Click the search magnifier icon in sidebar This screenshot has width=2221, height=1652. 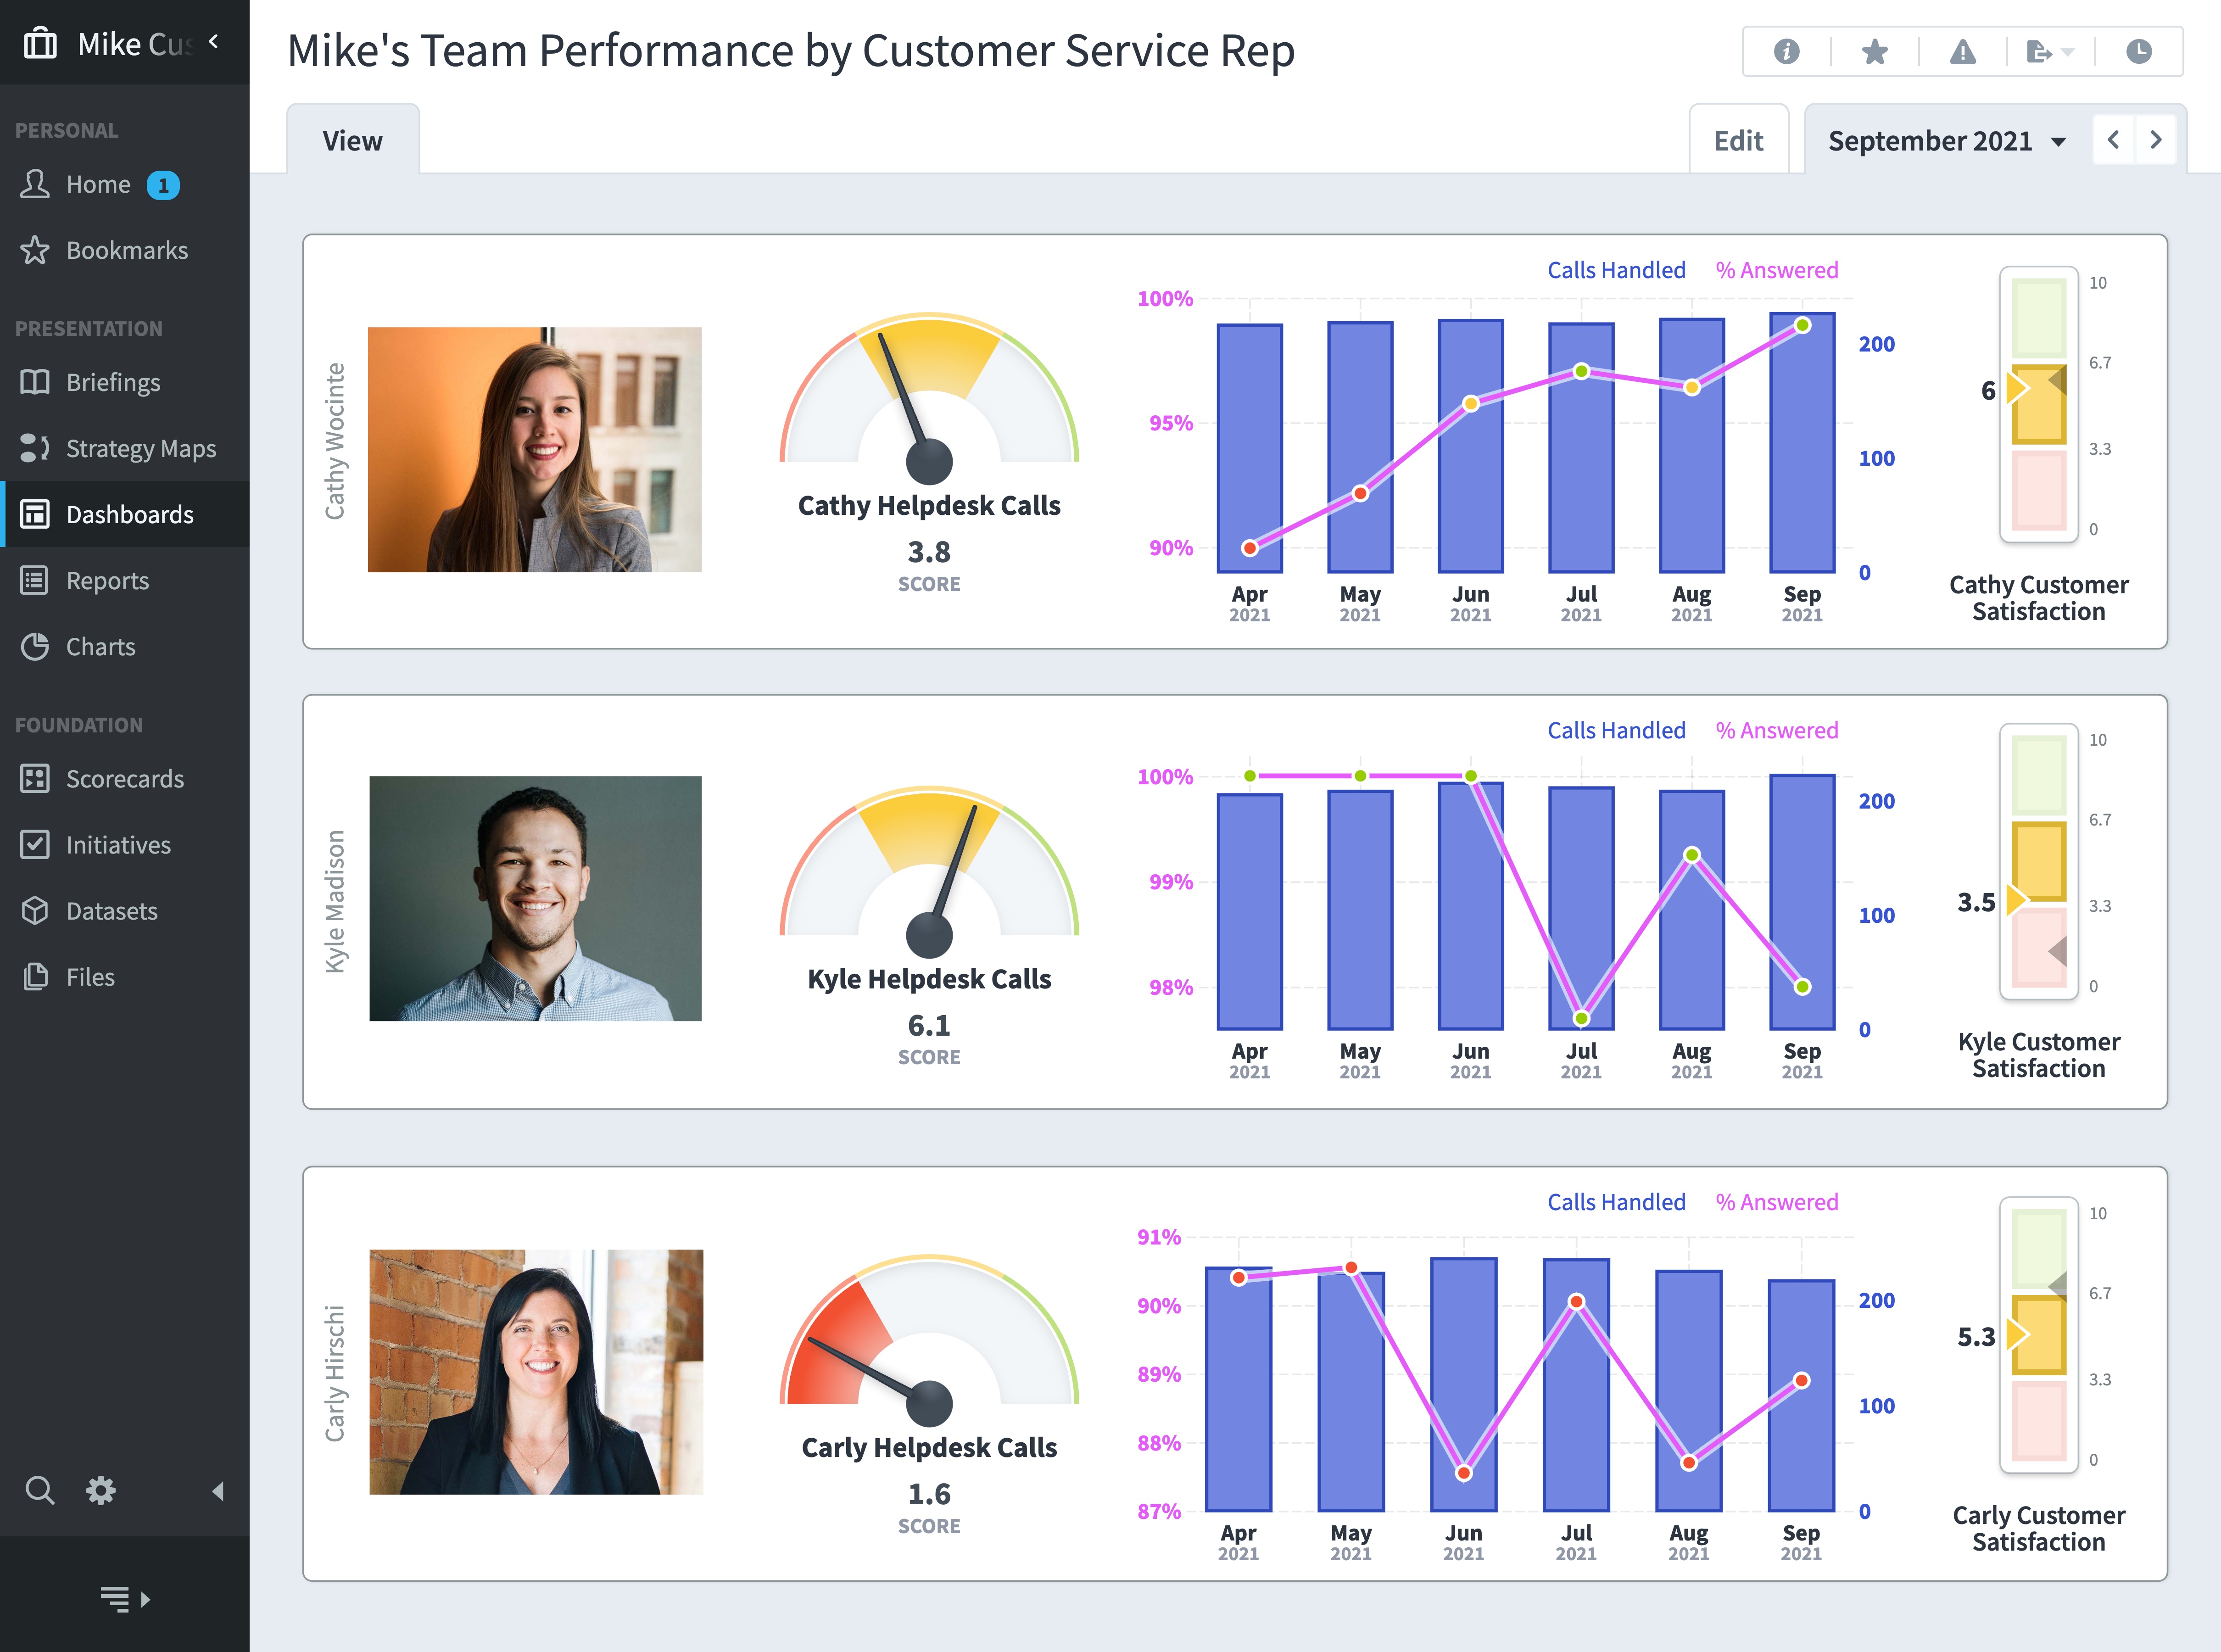tap(40, 1490)
